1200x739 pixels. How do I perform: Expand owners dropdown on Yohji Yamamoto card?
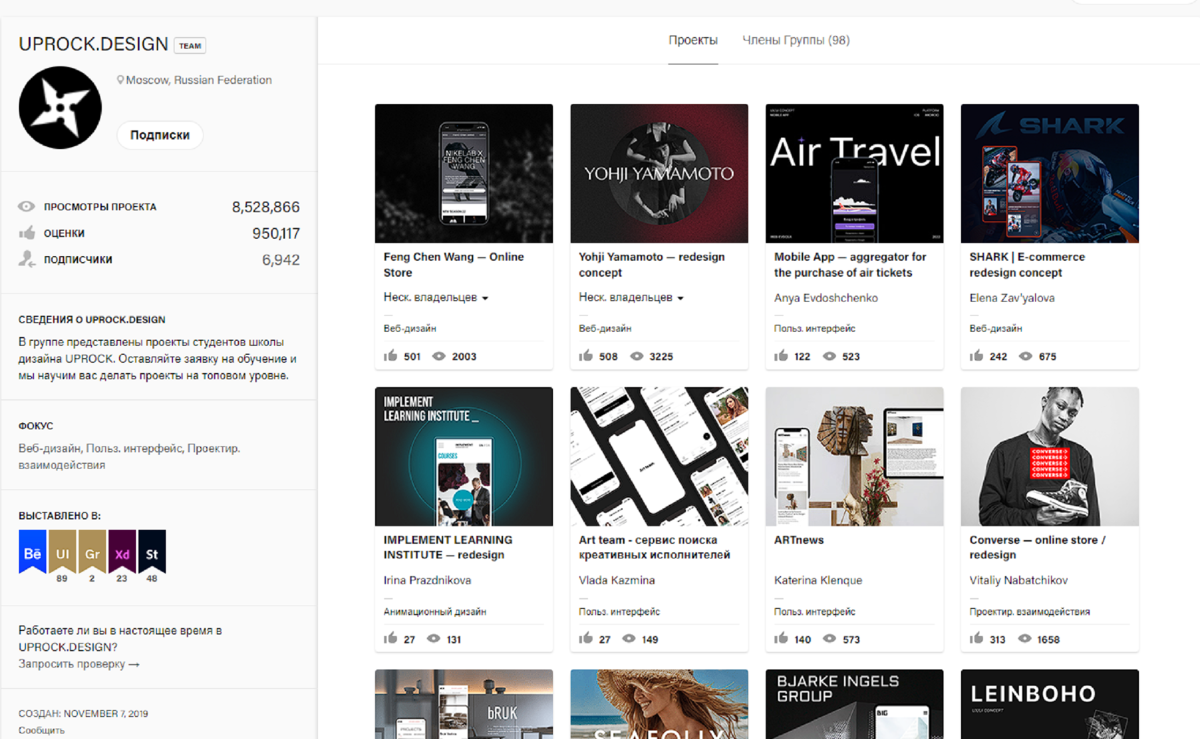coord(631,298)
